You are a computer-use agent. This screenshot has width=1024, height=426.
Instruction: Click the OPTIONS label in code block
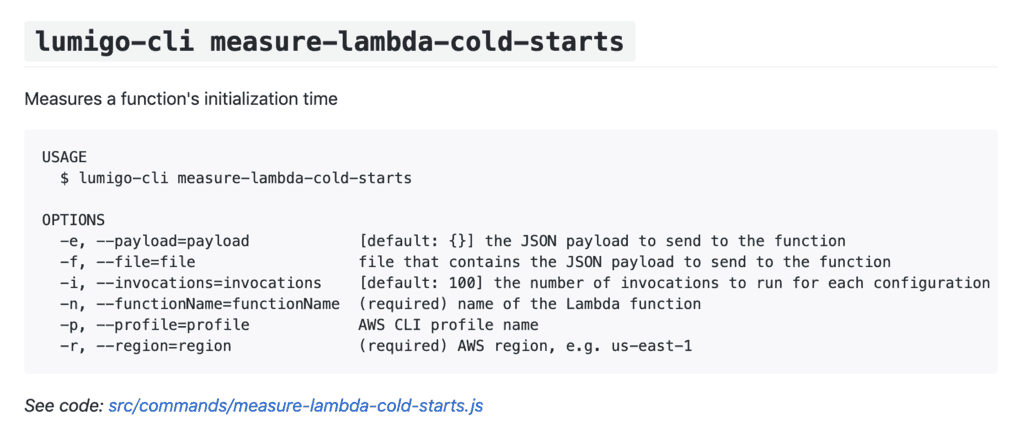pyautogui.click(x=73, y=220)
